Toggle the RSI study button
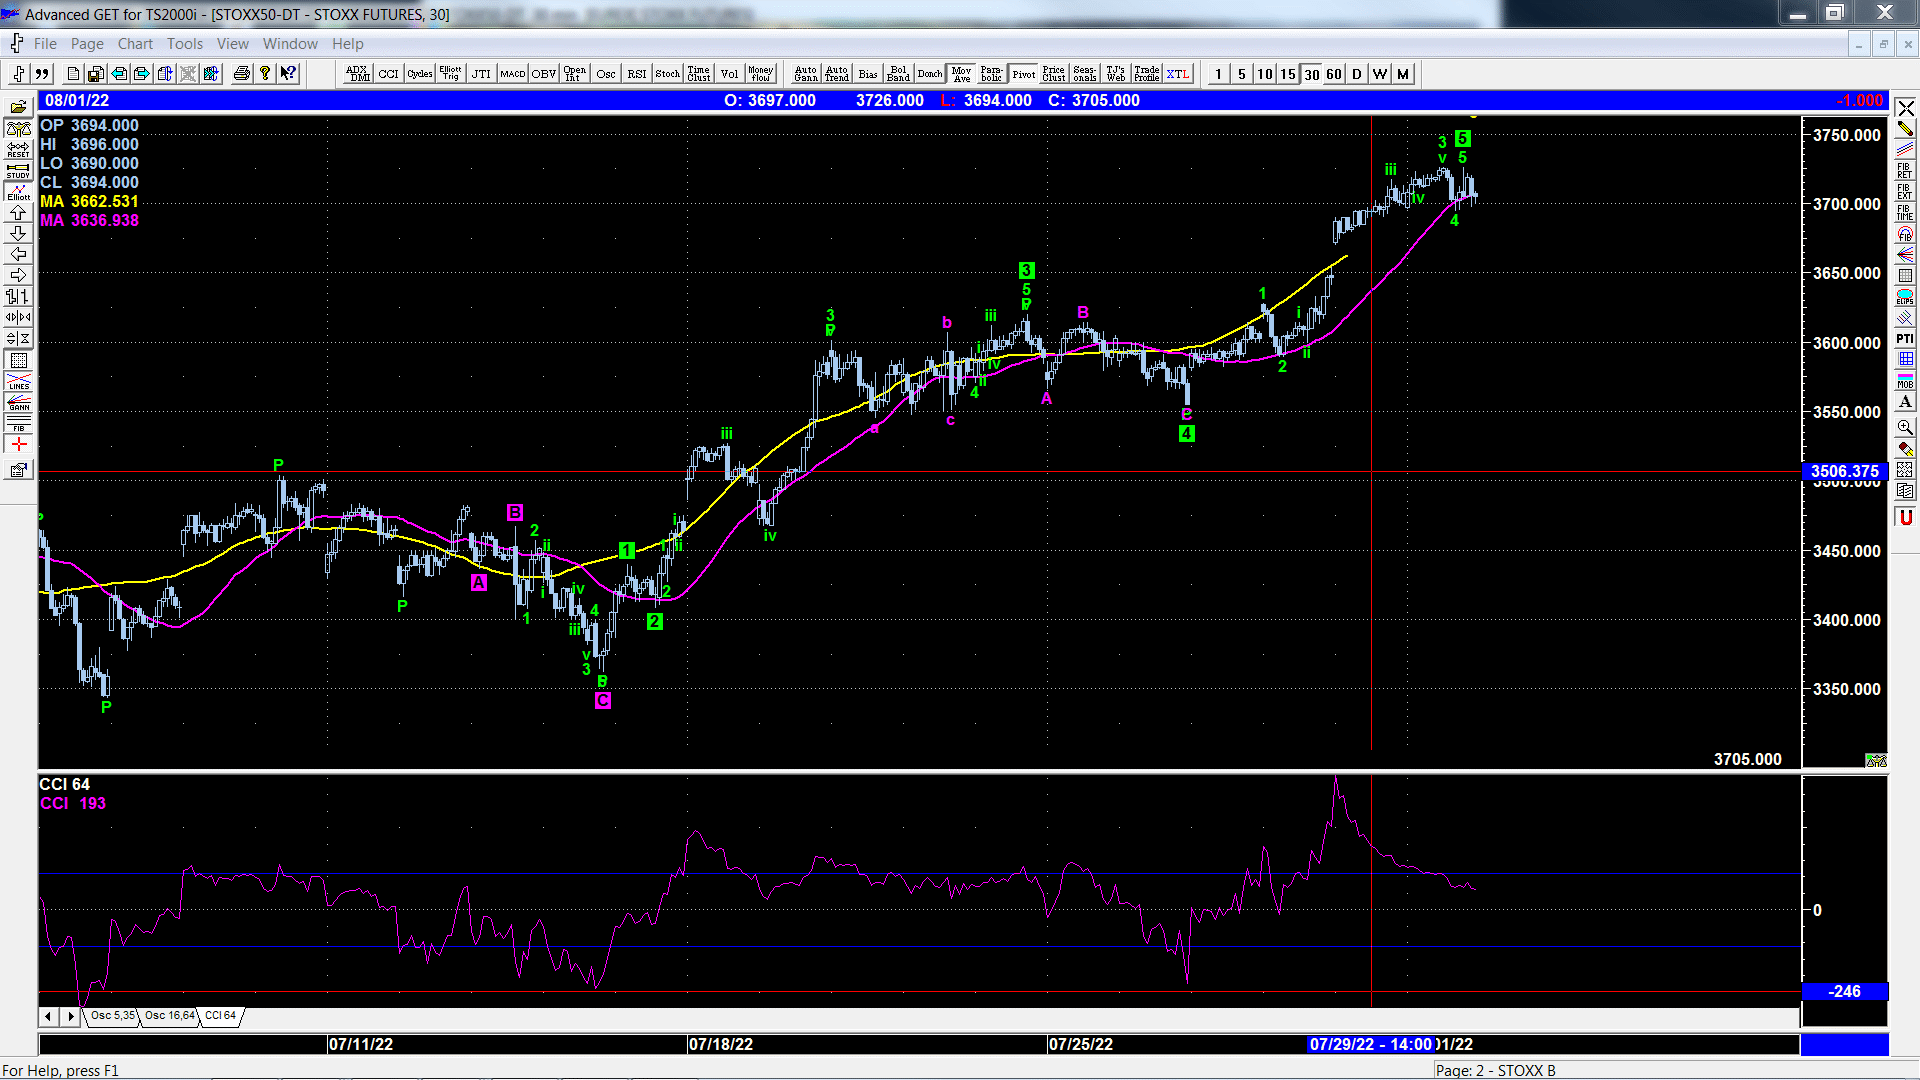 636,74
